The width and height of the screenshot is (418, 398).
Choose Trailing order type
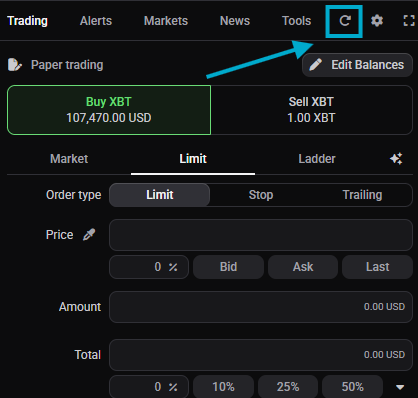click(362, 195)
